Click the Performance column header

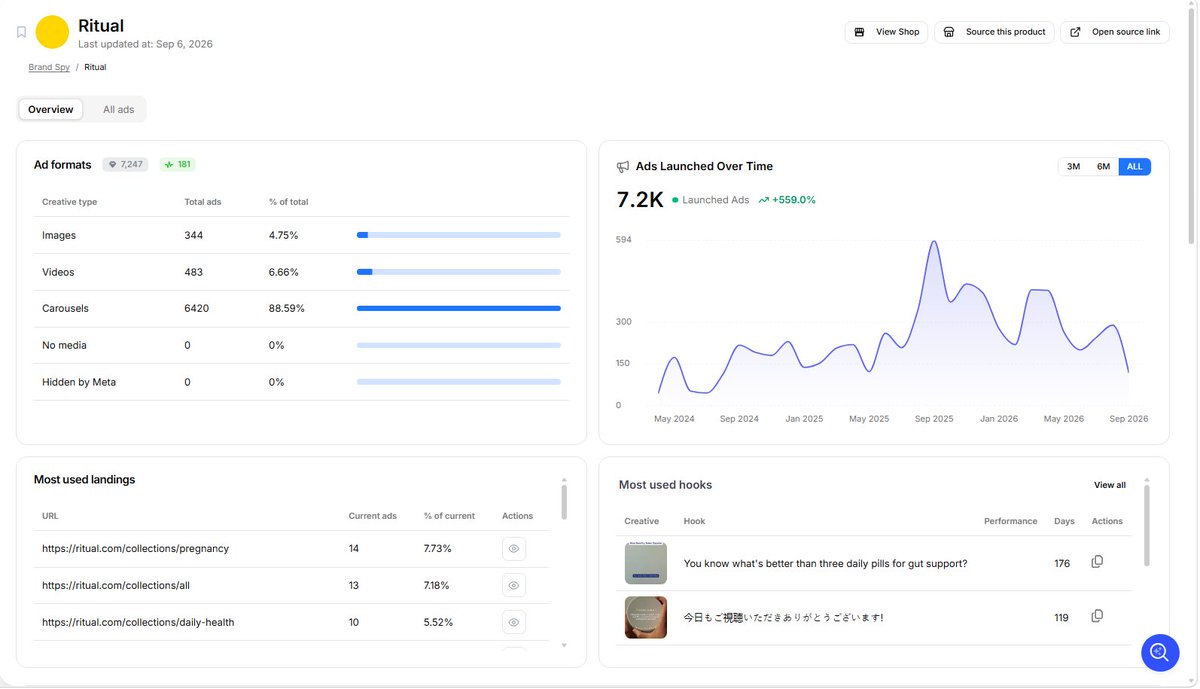[x=1010, y=521]
